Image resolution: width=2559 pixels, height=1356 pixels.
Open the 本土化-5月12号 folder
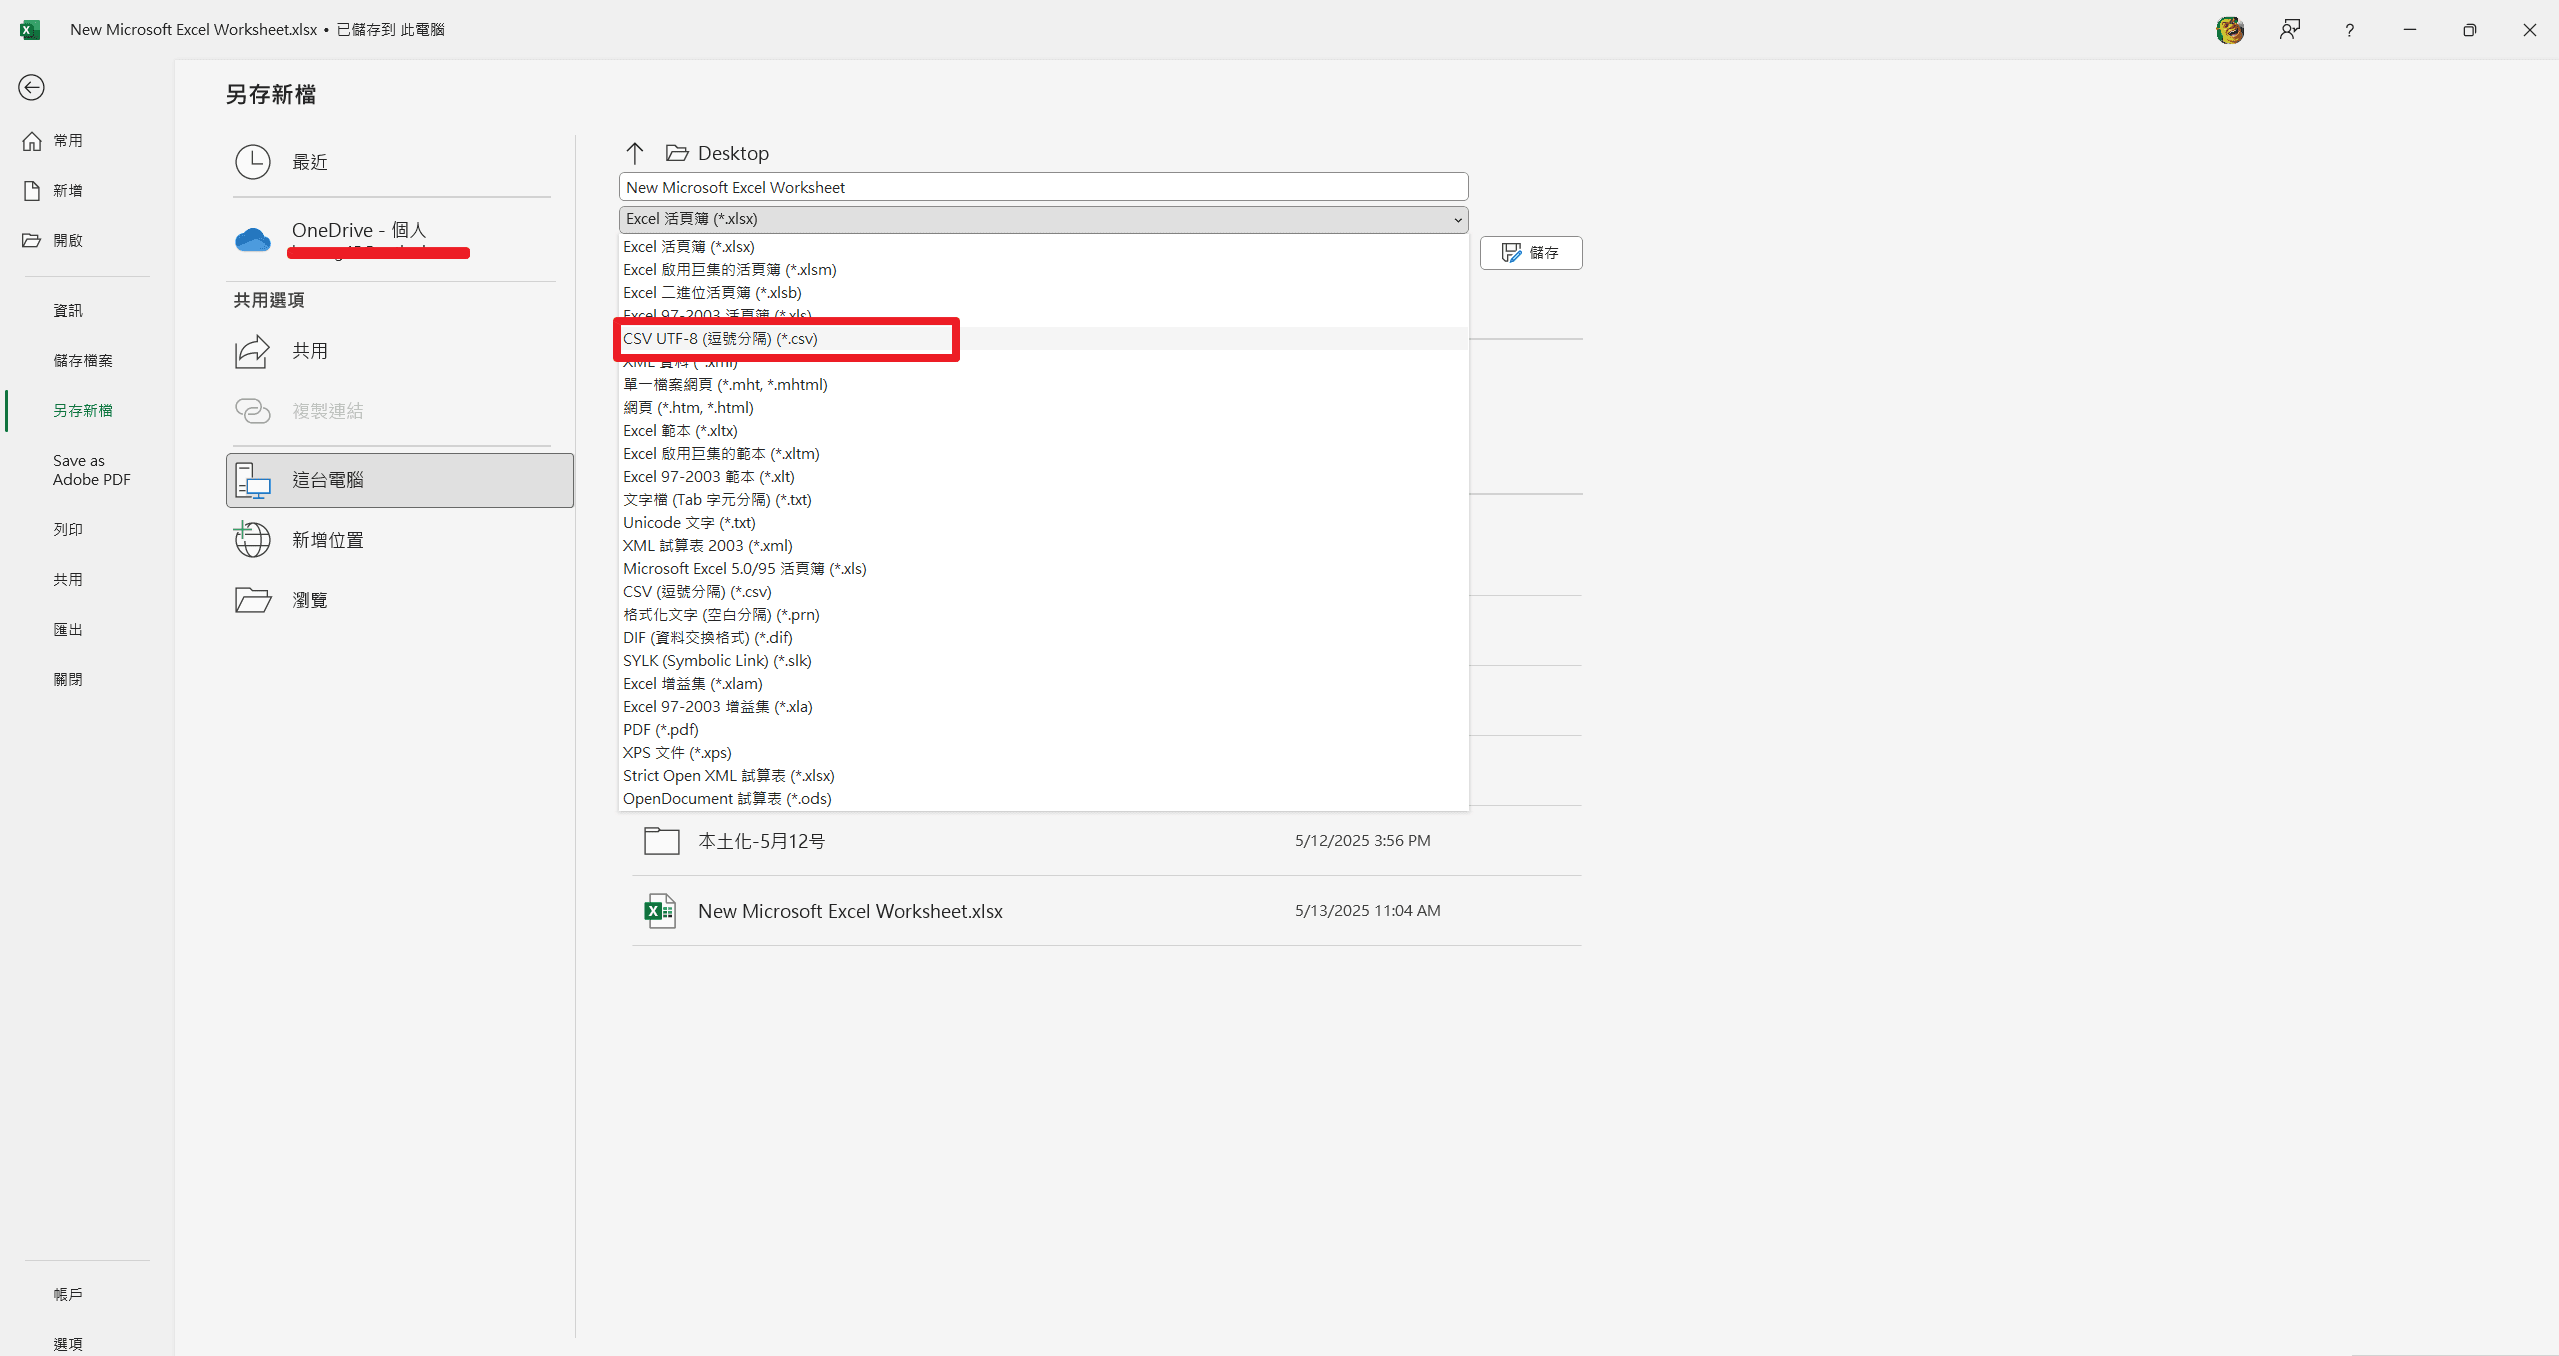pos(1106,841)
